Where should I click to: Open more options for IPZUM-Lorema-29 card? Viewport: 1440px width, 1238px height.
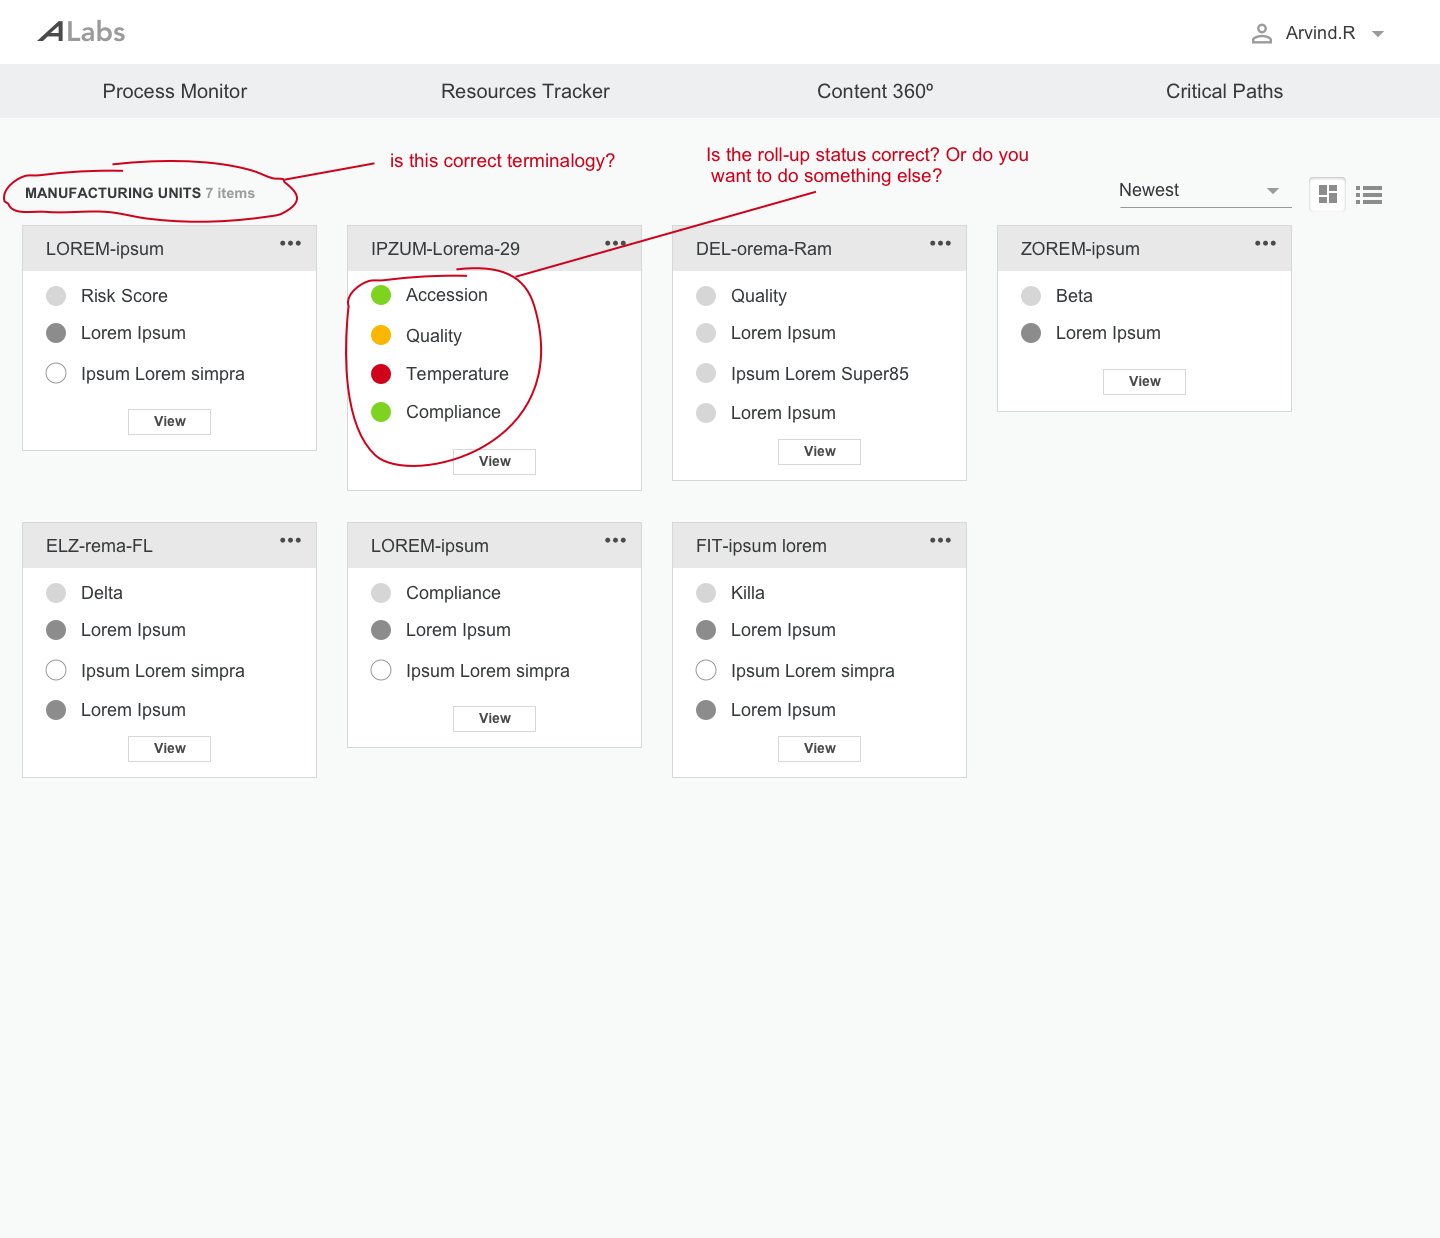615,244
